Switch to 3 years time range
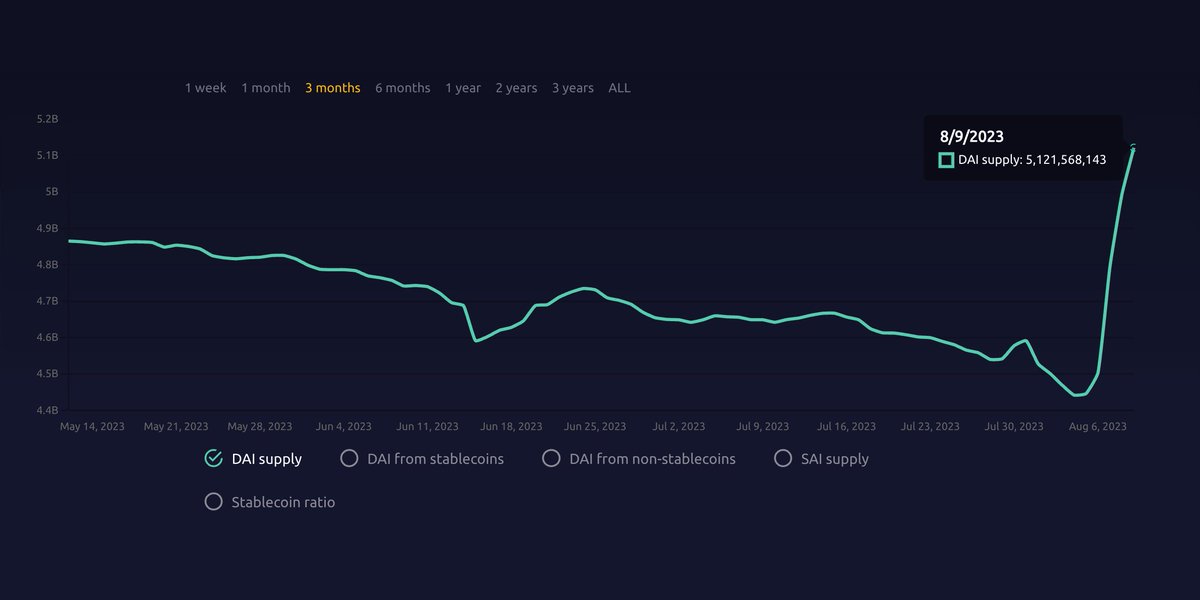This screenshot has width=1200, height=600. pos(572,88)
